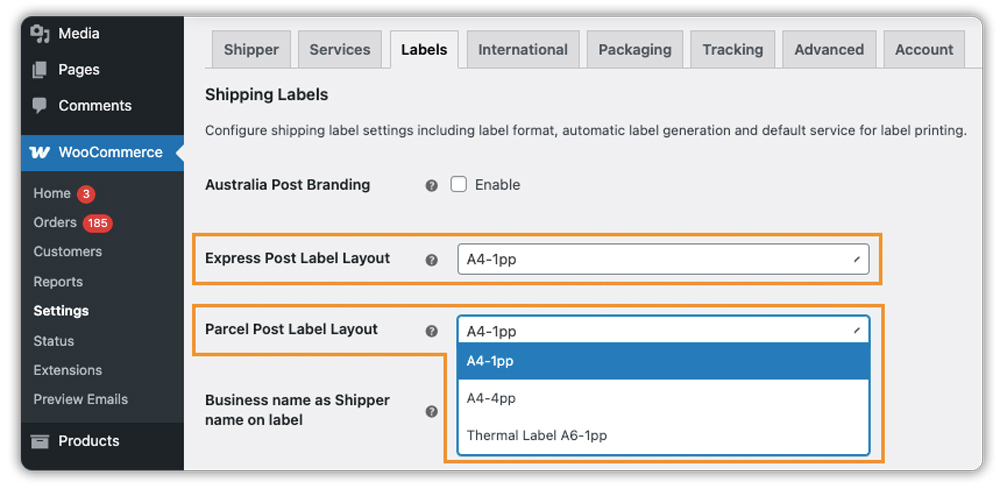Click the Media library icon in sidebar
This screenshot has width=1000, height=489.
click(40, 33)
